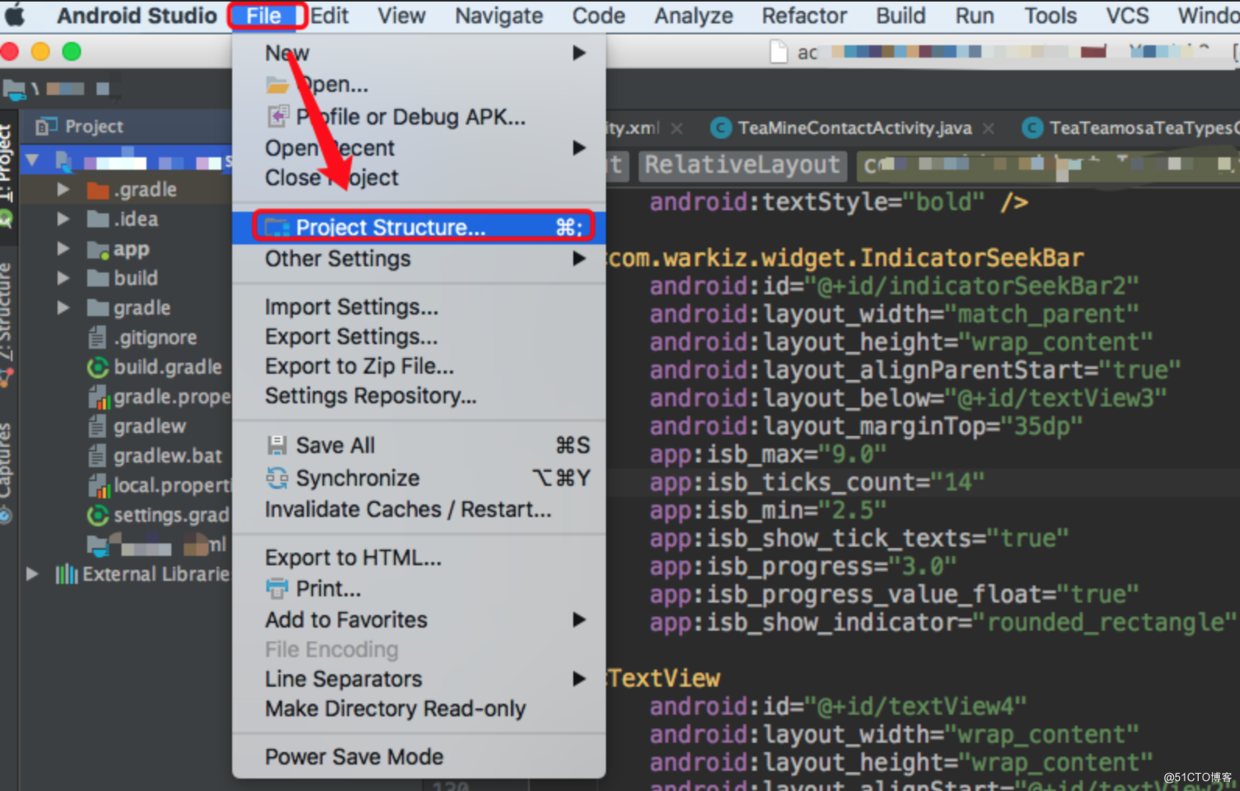This screenshot has width=1240, height=791.
Task: Click the Synchronize refresh icon
Action: (x=277, y=478)
